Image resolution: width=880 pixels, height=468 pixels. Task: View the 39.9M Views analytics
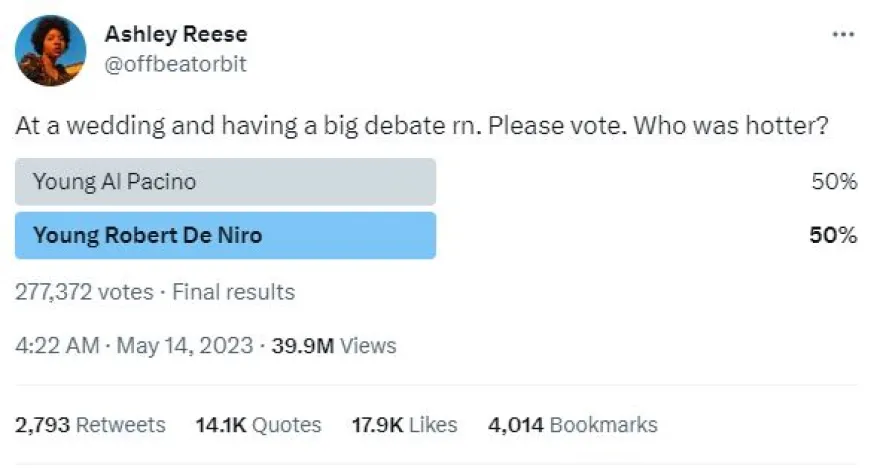pos(335,346)
